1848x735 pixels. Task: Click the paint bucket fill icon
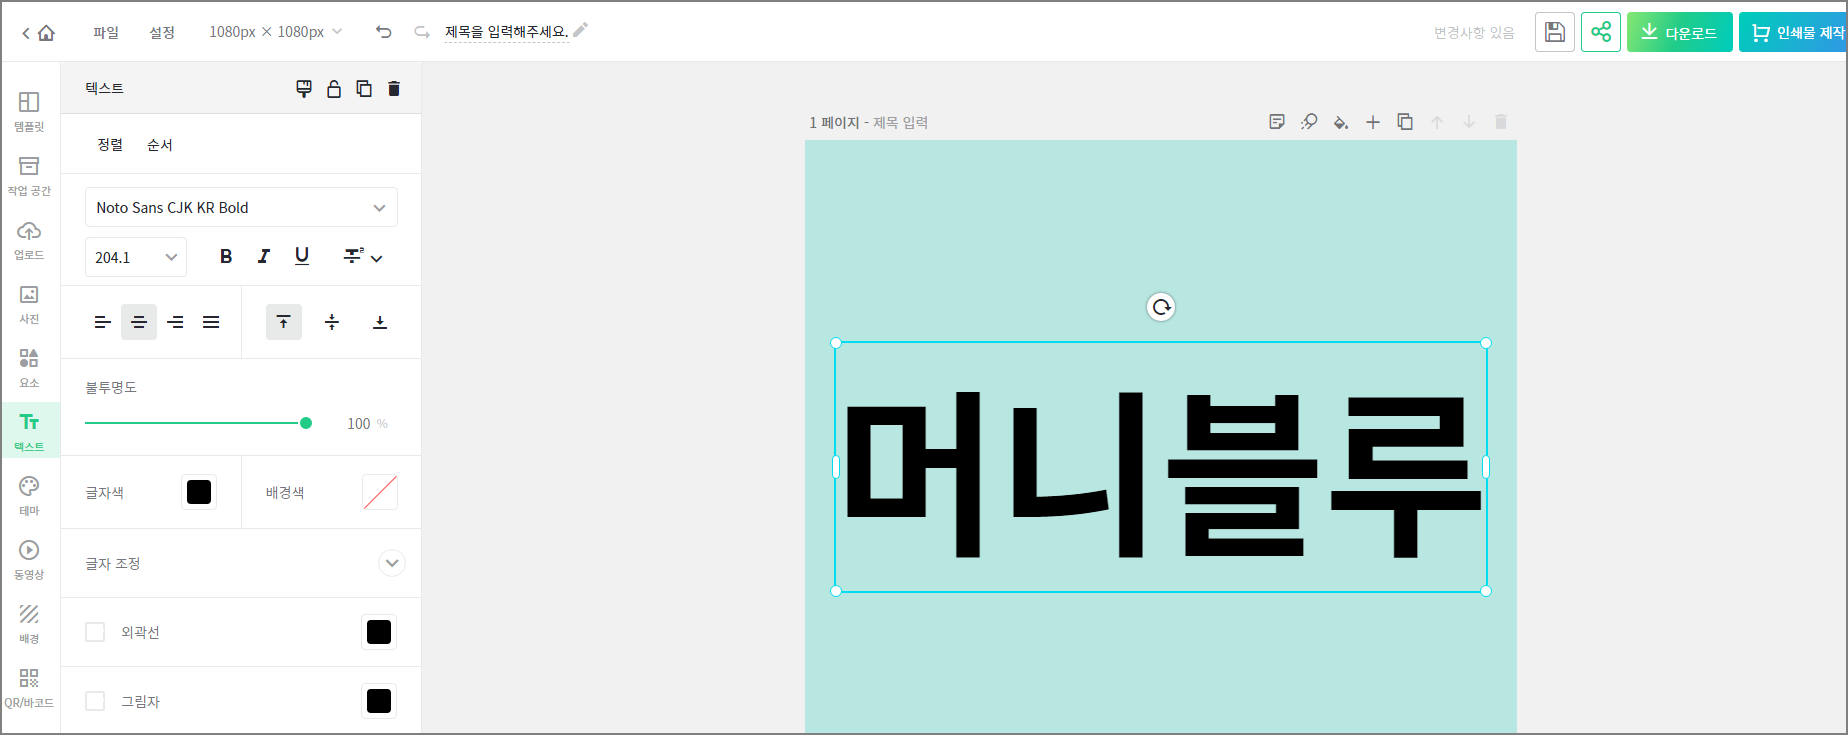(x=1341, y=122)
